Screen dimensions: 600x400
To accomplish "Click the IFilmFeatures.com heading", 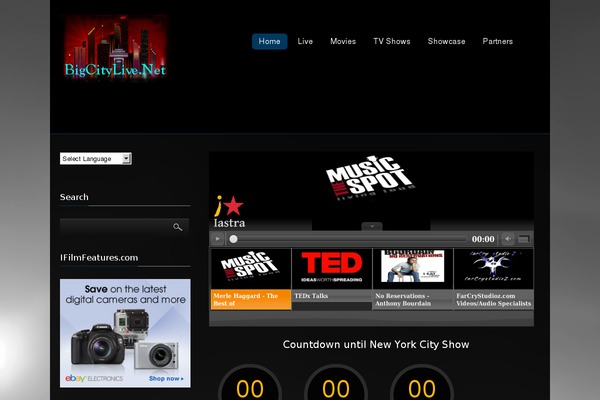I will 99,258.
